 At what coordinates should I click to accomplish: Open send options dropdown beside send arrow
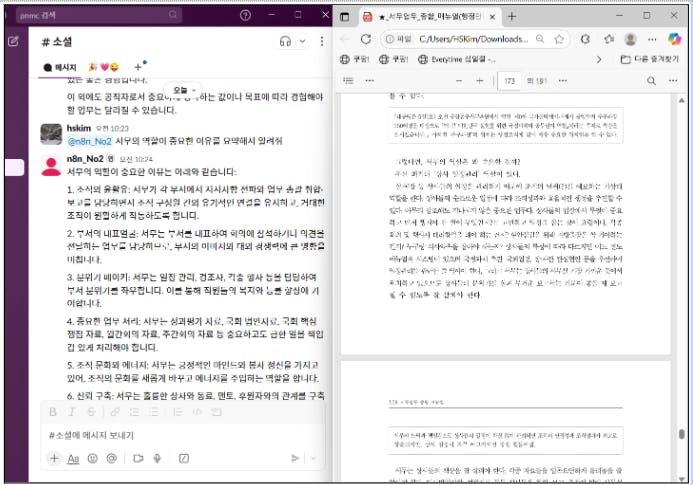313,458
